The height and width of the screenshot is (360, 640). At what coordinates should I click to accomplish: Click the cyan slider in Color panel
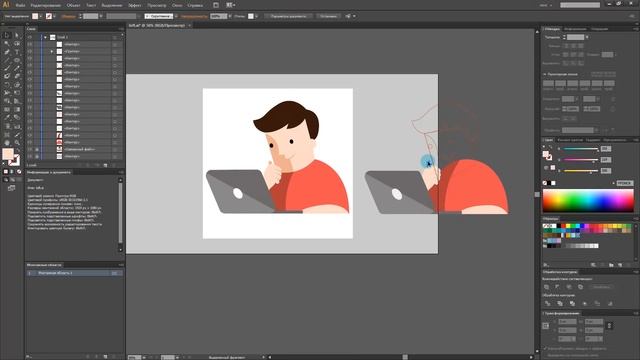[580, 149]
